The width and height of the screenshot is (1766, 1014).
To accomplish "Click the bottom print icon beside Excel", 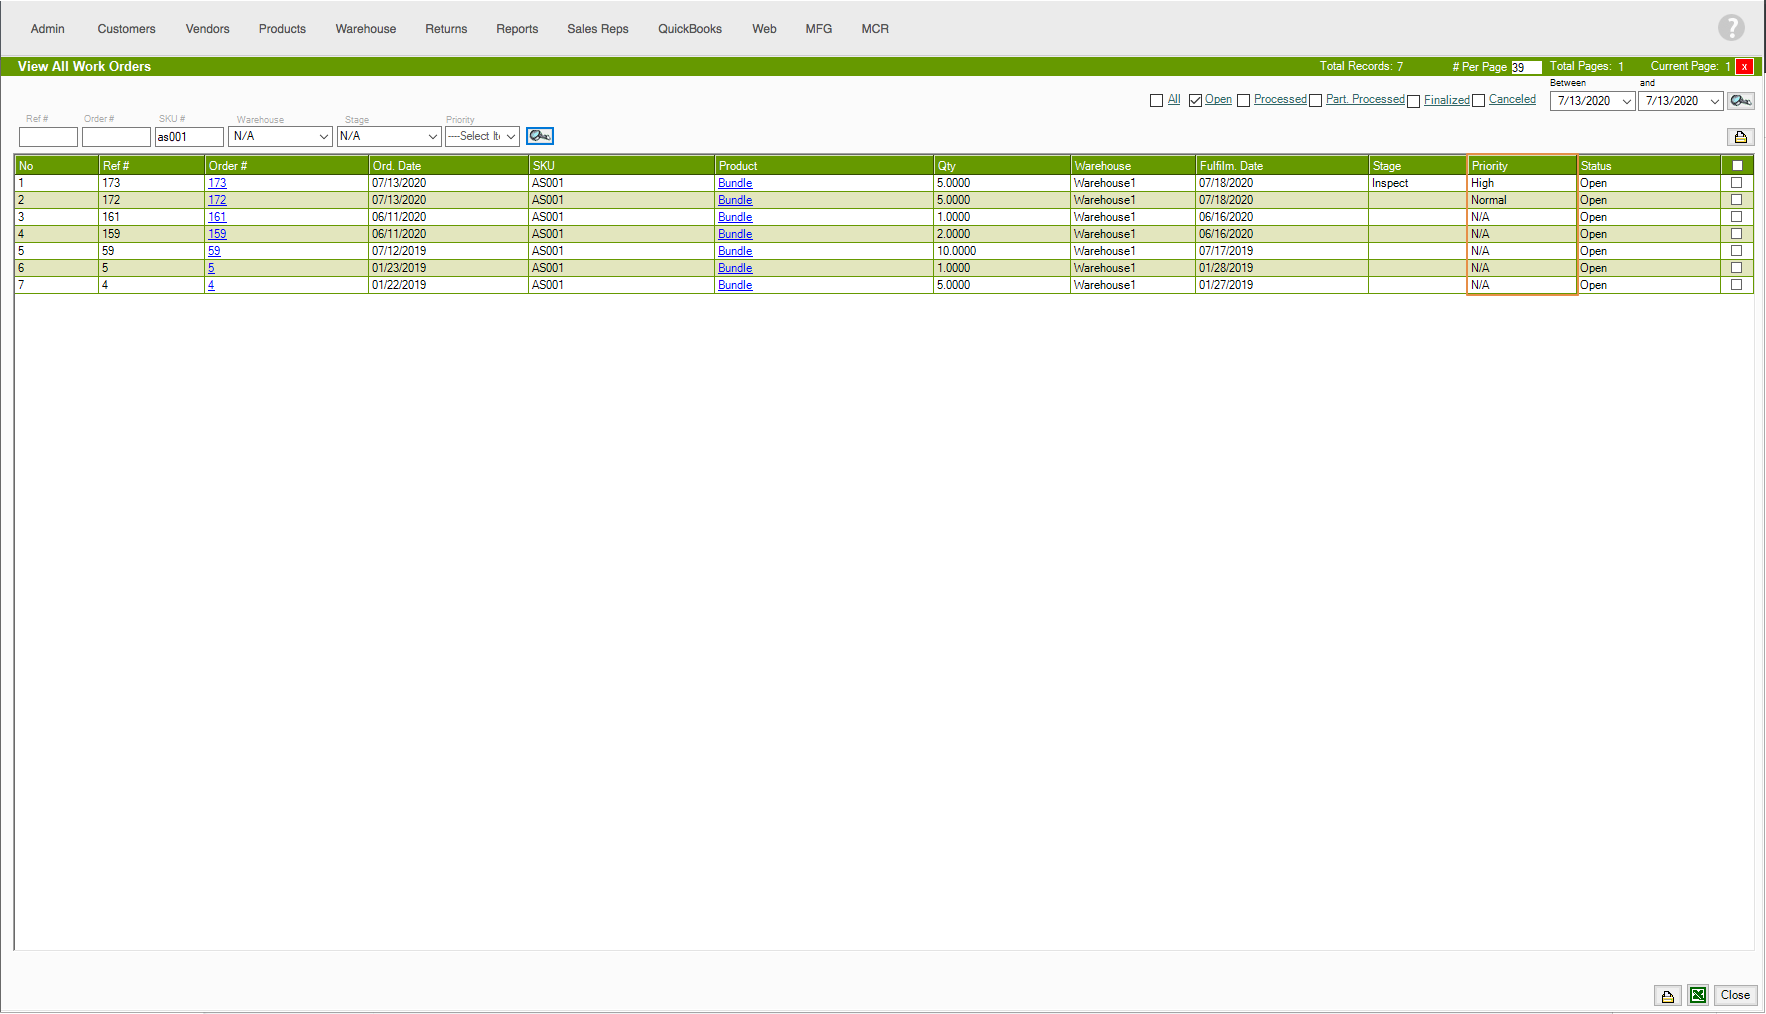I will [1667, 996].
